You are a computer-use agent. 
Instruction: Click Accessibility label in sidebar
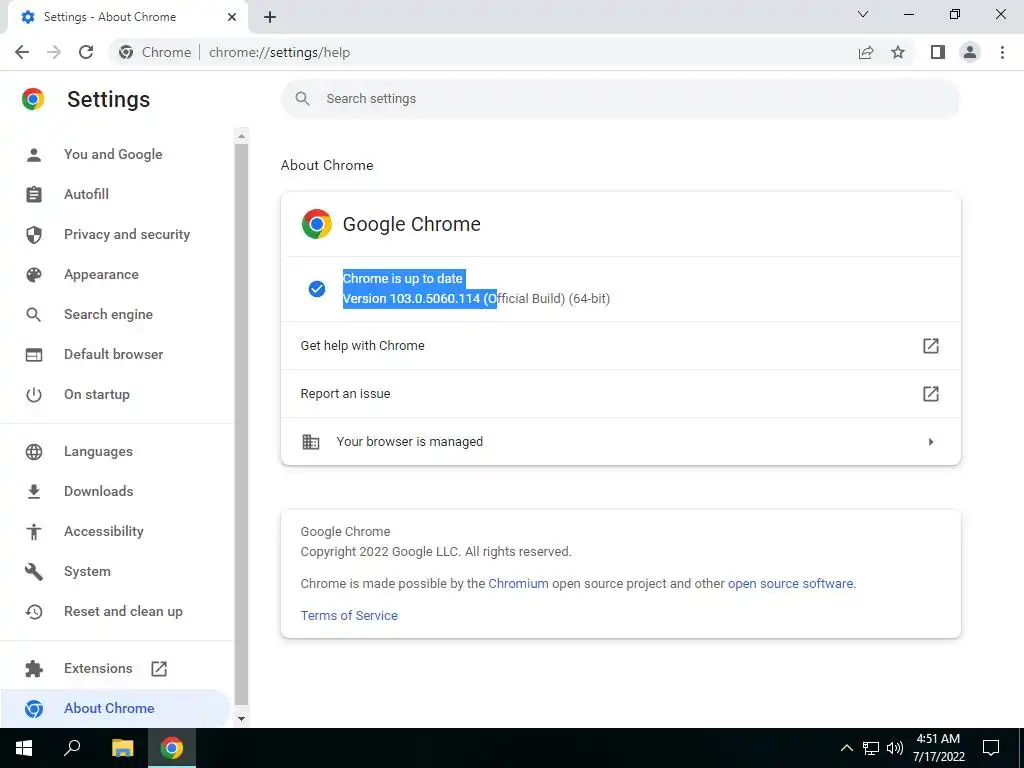tap(104, 532)
